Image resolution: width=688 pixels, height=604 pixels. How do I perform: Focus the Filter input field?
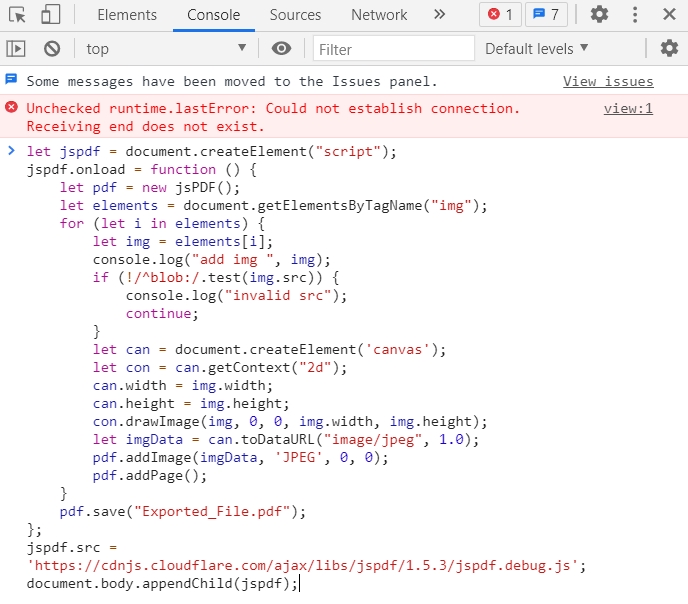coord(394,49)
